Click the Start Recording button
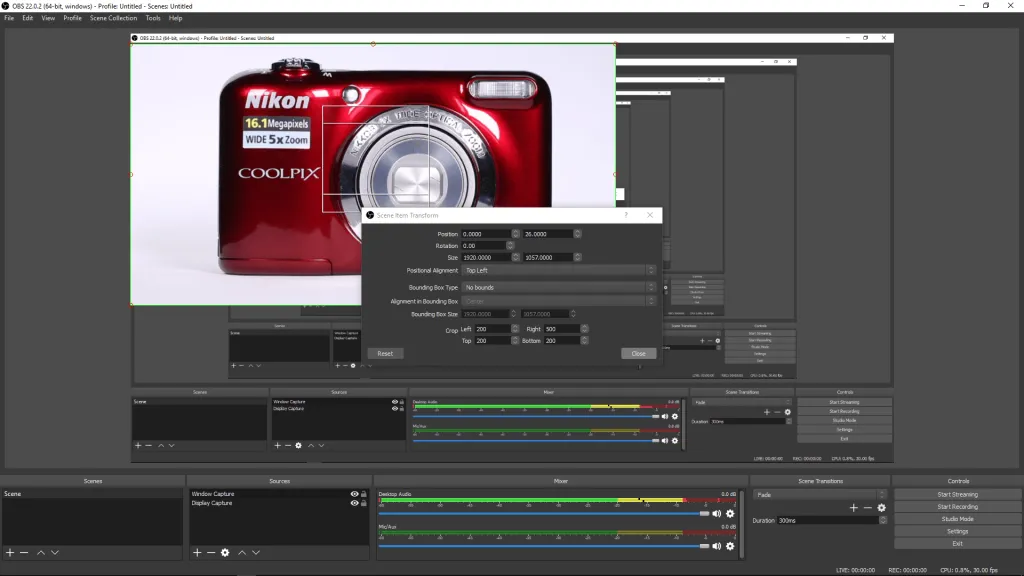1024x576 pixels. 957,507
